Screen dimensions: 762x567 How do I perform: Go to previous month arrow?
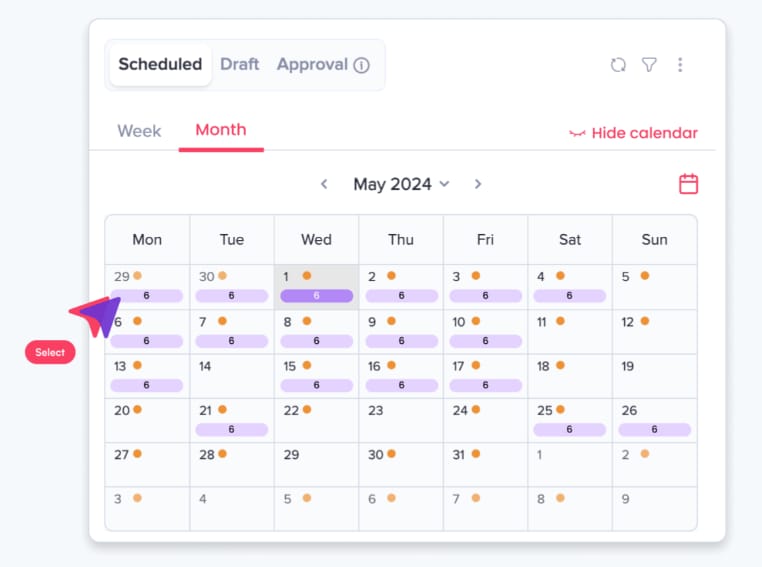point(324,184)
